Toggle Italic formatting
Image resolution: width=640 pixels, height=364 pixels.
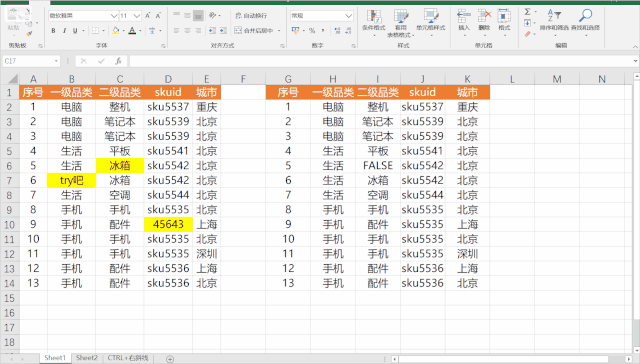click(x=64, y=31)
